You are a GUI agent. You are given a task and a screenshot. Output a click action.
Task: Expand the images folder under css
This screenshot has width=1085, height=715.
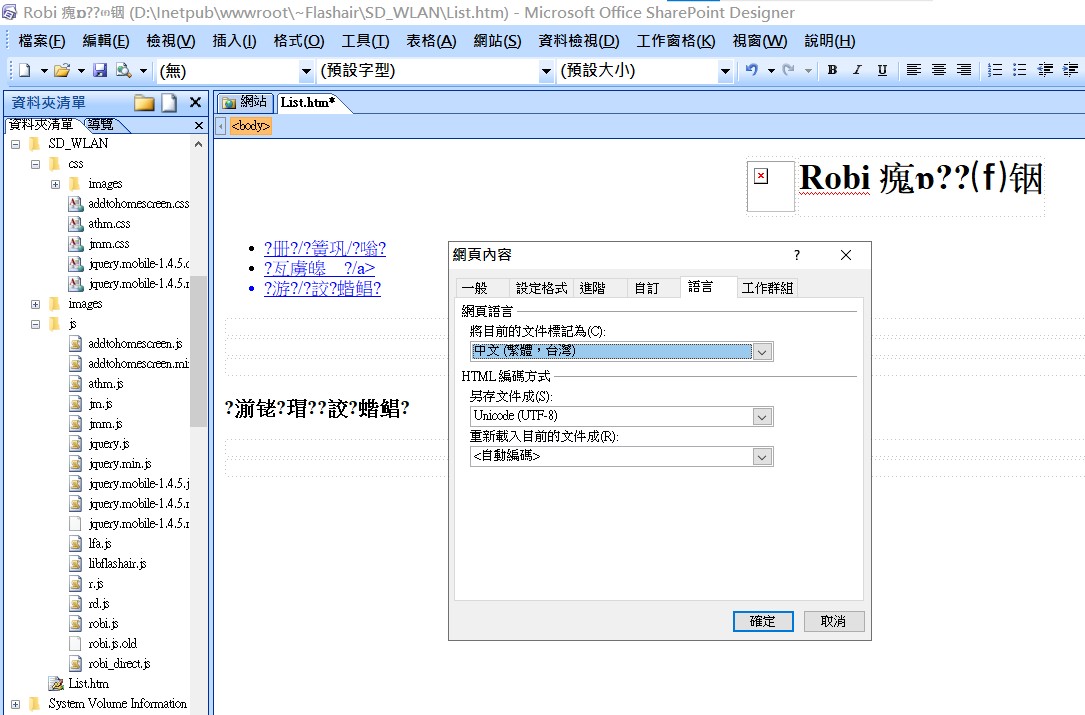(x=55, y=184)
